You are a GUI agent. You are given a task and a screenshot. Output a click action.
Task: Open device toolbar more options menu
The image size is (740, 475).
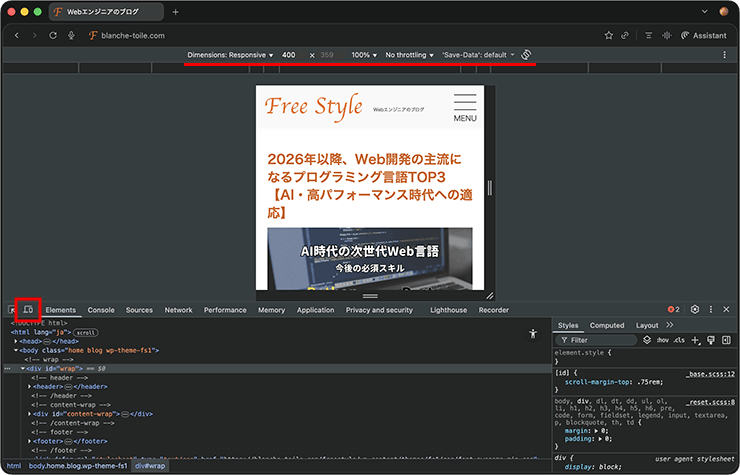724,55
